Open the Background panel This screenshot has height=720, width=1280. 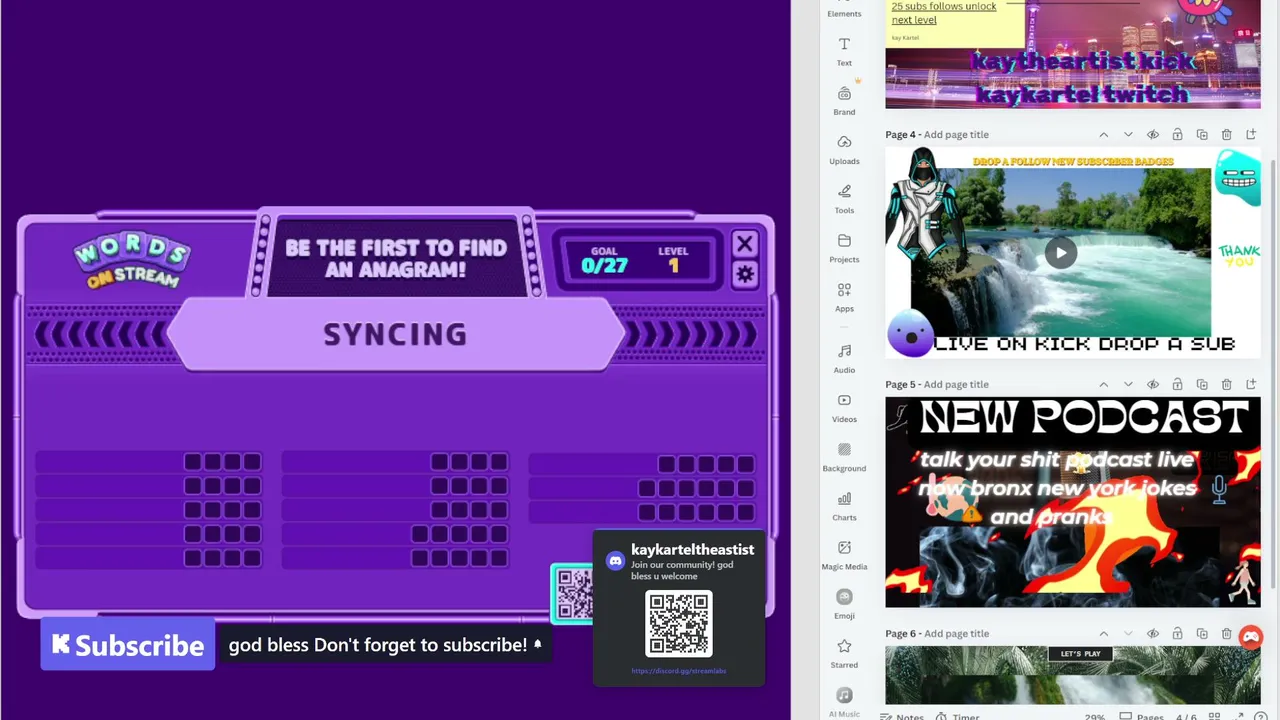click(844, 457)
